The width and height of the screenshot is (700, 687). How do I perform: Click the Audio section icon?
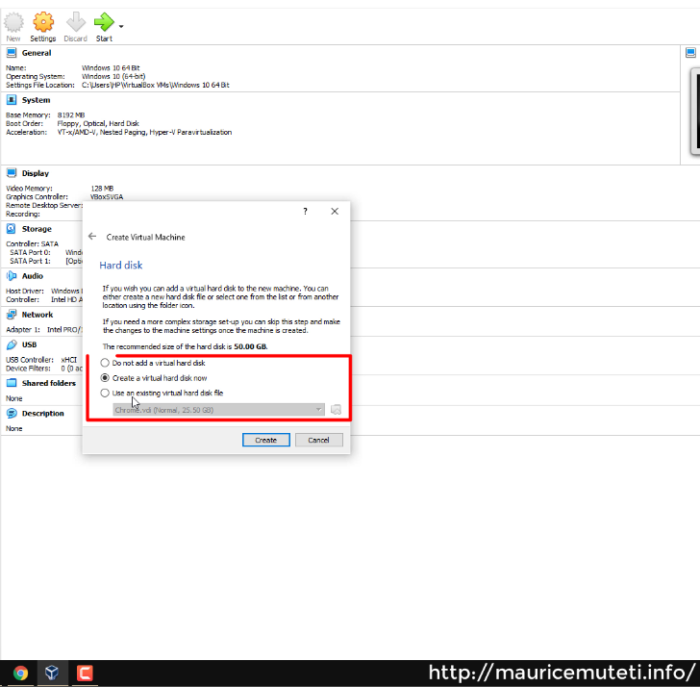click(11, 276)
